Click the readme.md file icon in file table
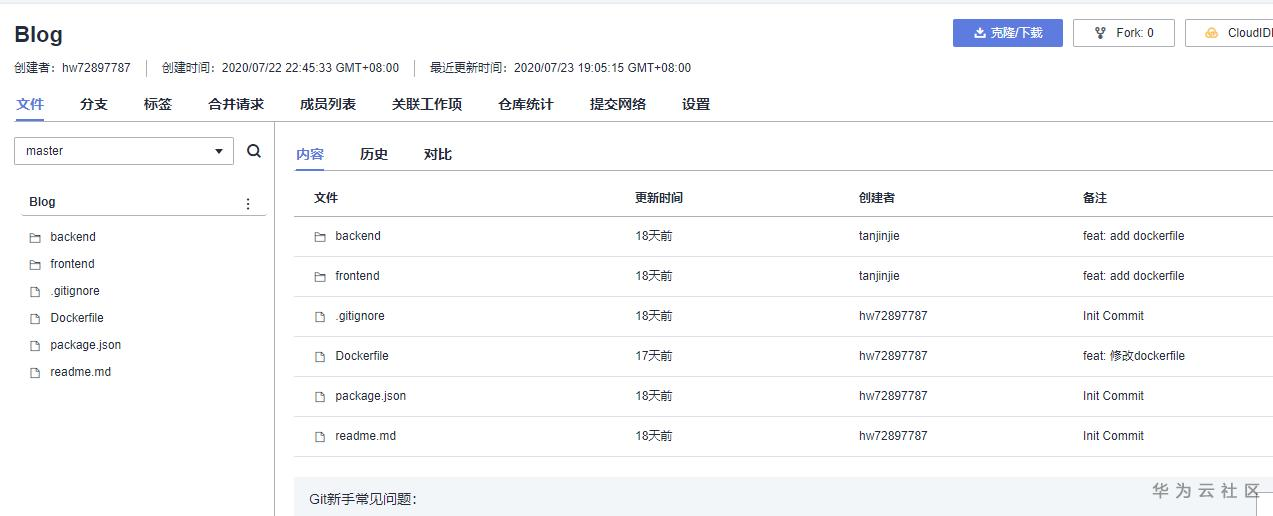The width and height of the screenshot is (1273, 516). click(320, 437)
